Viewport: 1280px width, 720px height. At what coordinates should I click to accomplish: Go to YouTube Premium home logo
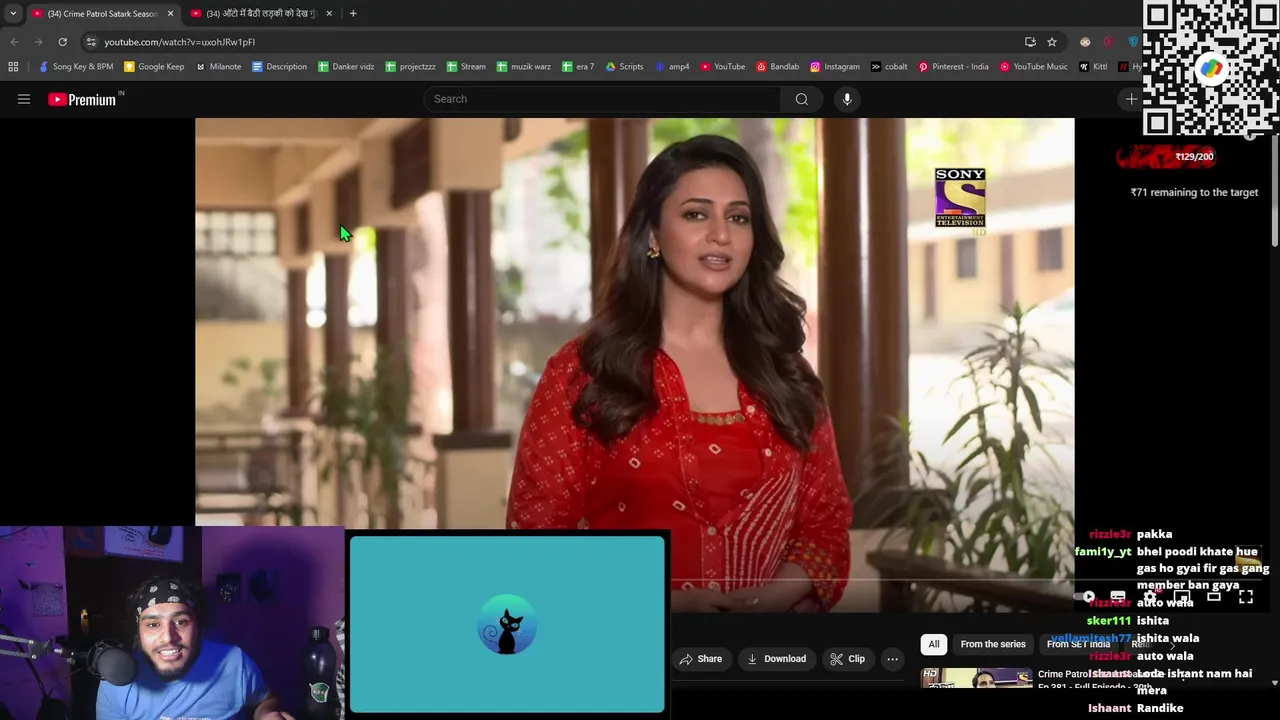coord(85,99)
